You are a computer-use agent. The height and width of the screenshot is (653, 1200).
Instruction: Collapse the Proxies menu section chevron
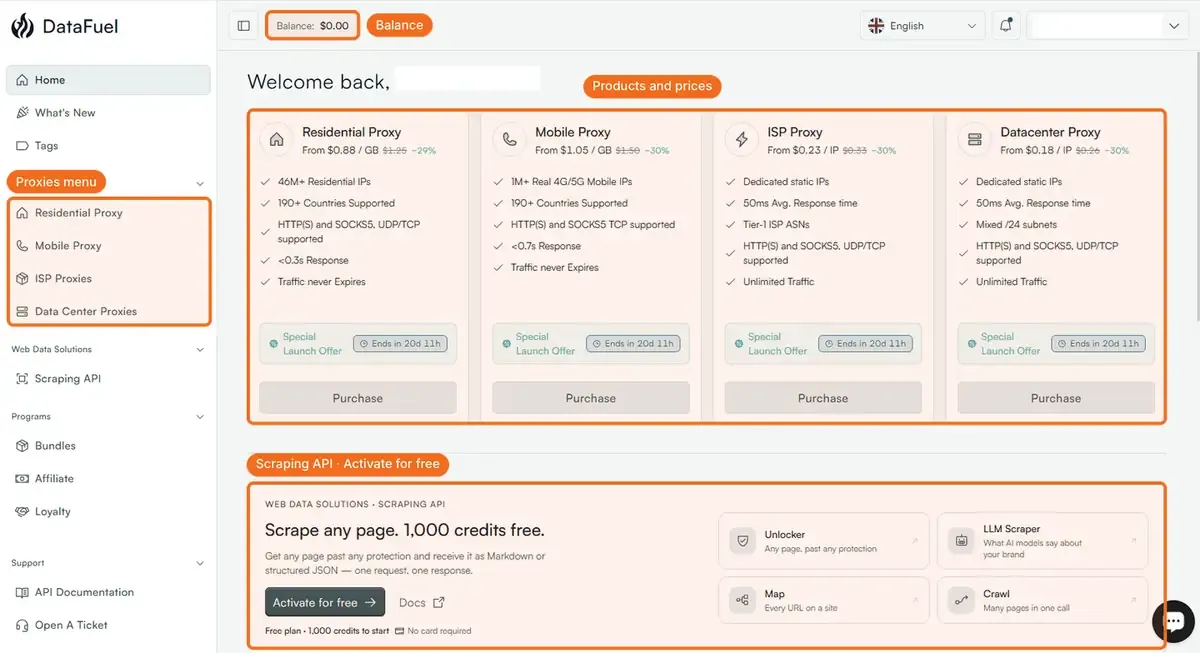tap(200, 184)
